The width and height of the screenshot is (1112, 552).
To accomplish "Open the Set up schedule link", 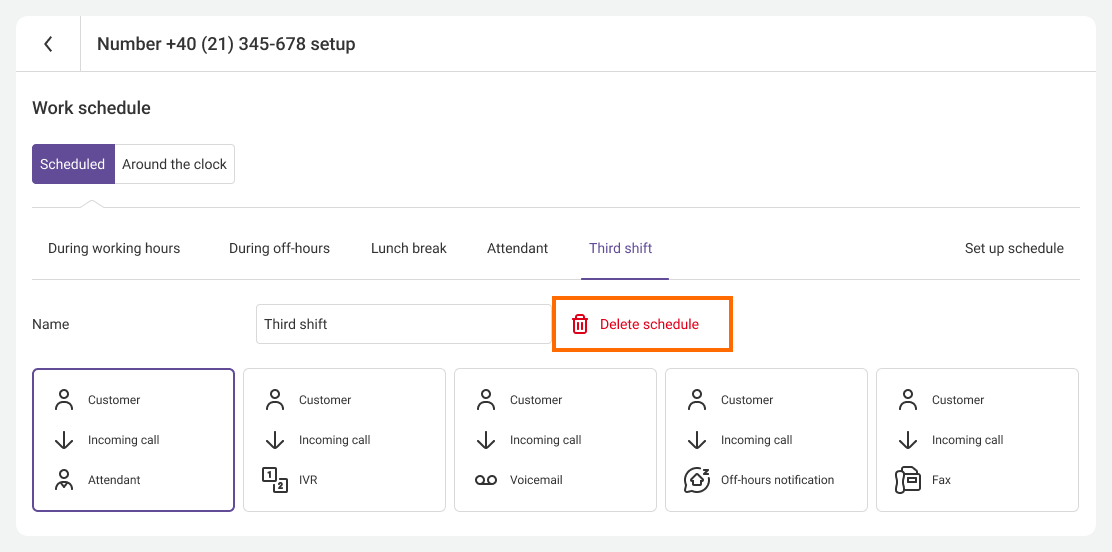I will (1013, 248).
